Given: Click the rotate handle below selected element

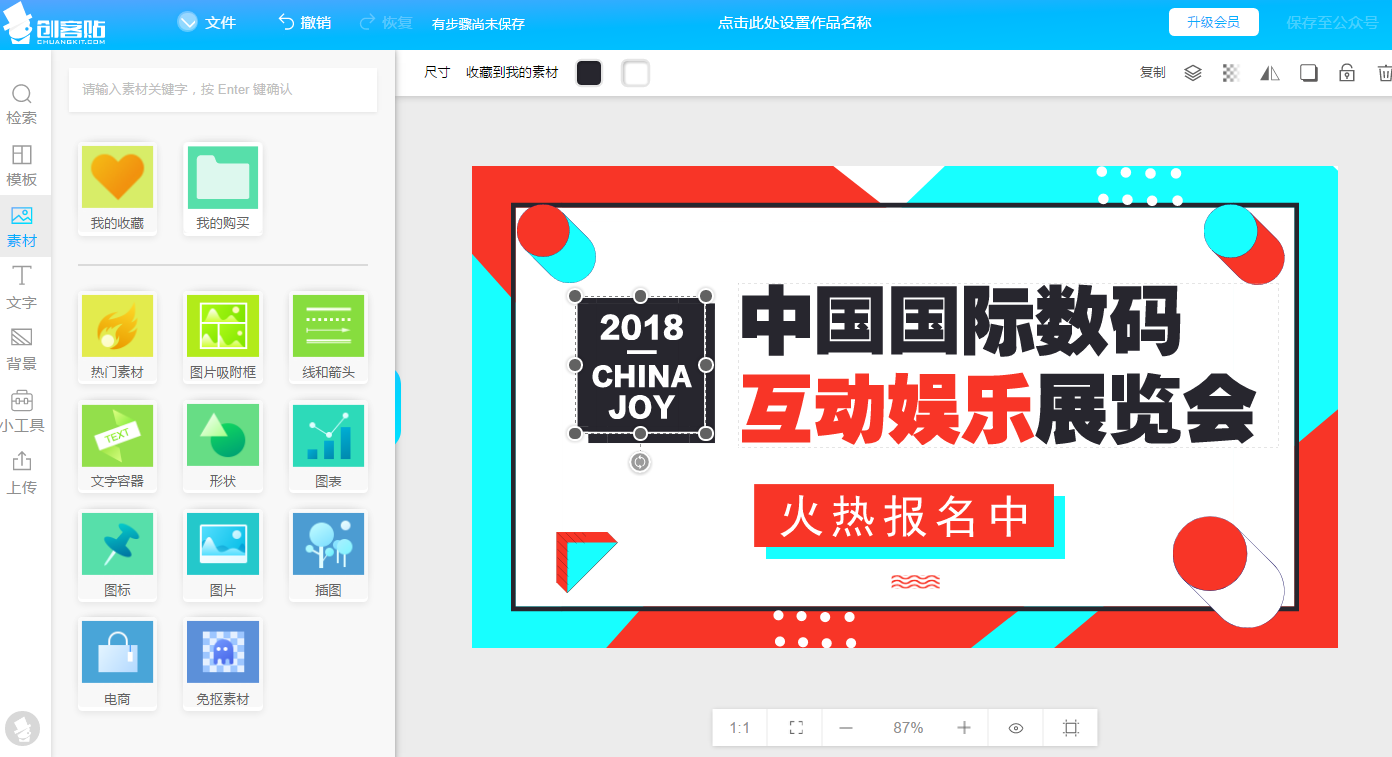Looking at the screenshot, I should (640, 462).
